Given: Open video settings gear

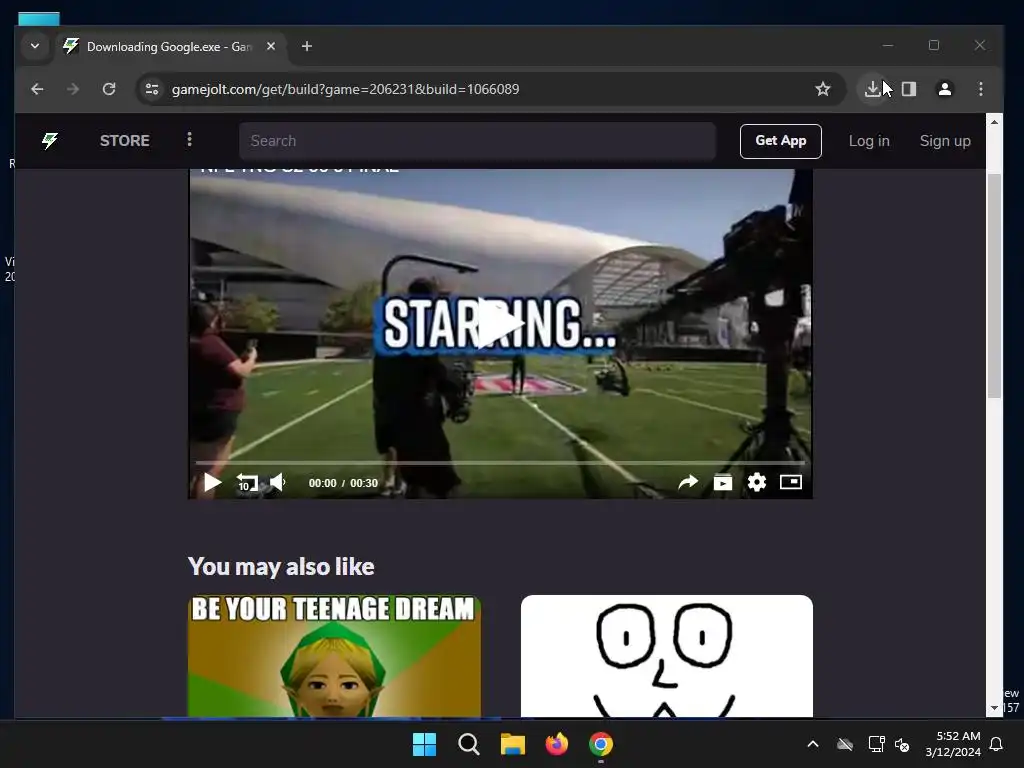Looking at the screenshot, I should coord(756,483).
